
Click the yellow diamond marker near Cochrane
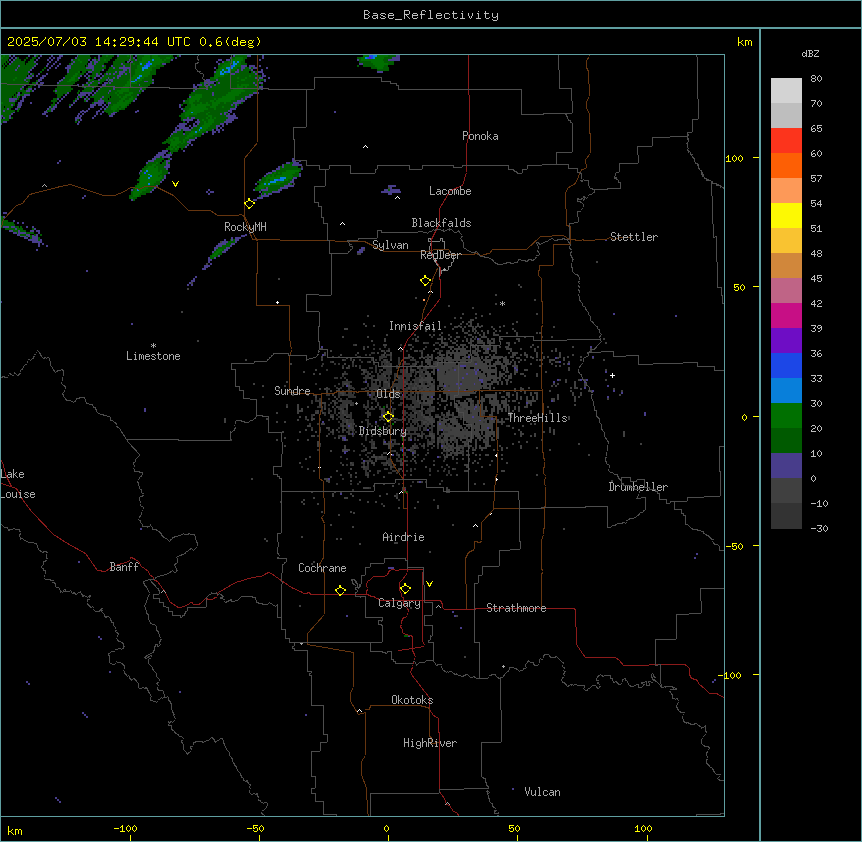[x=340, y=590]
